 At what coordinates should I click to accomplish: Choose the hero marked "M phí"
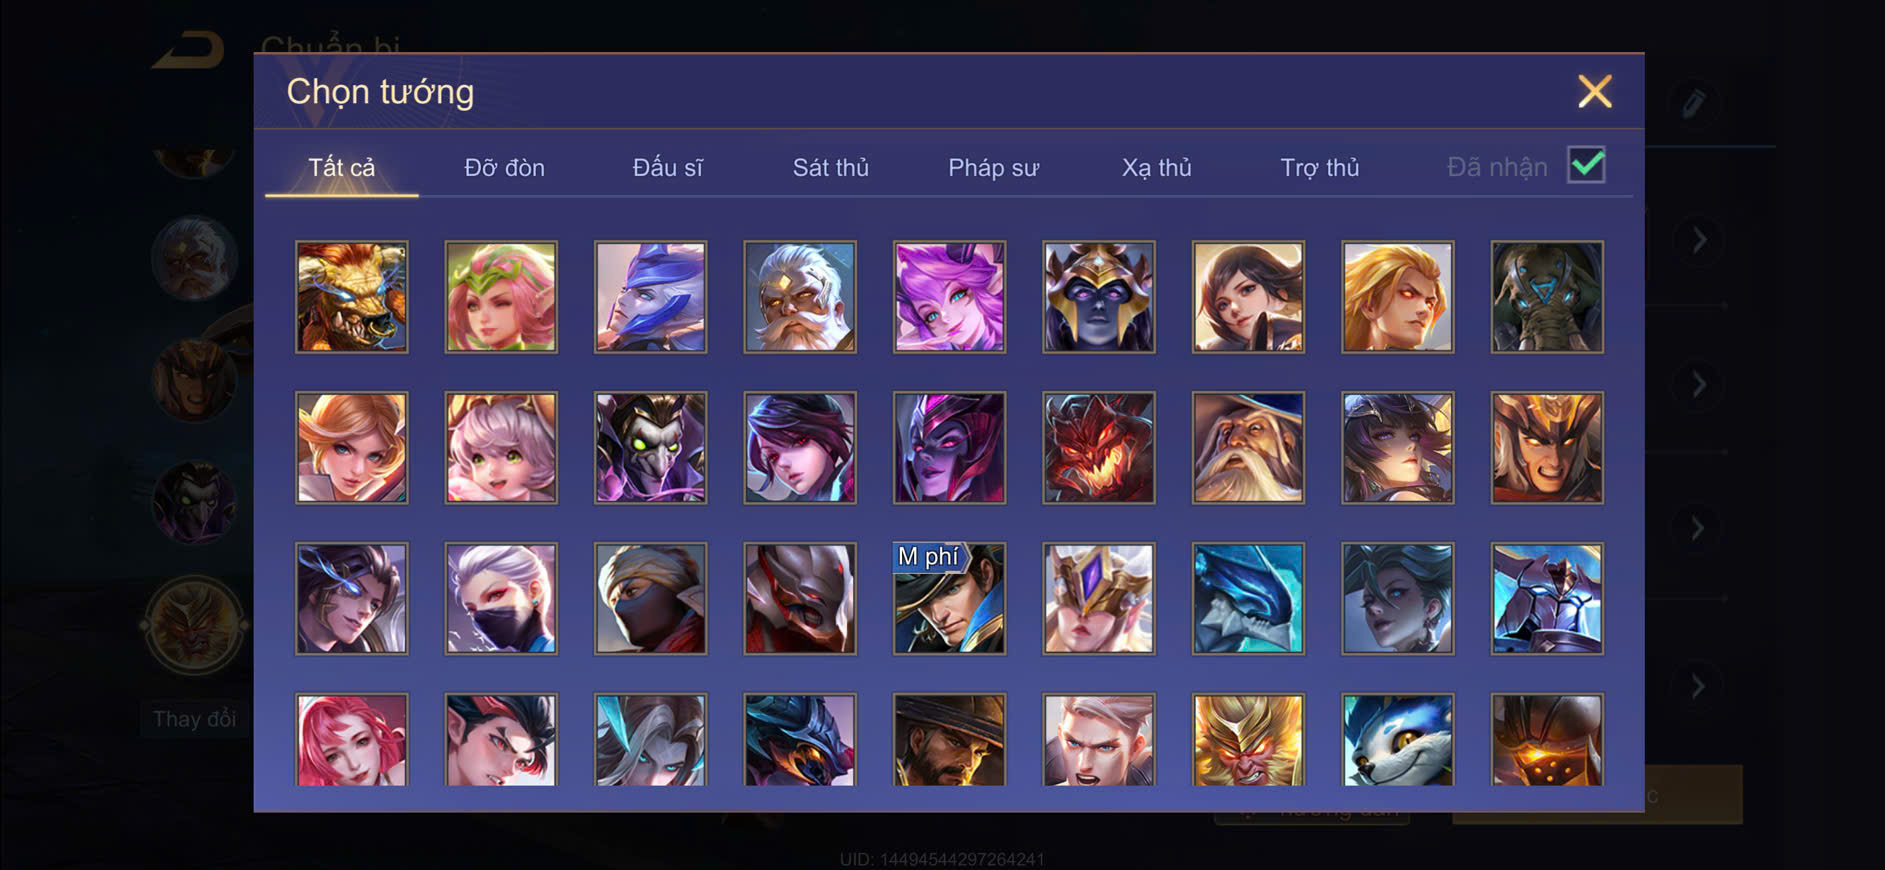949,599
